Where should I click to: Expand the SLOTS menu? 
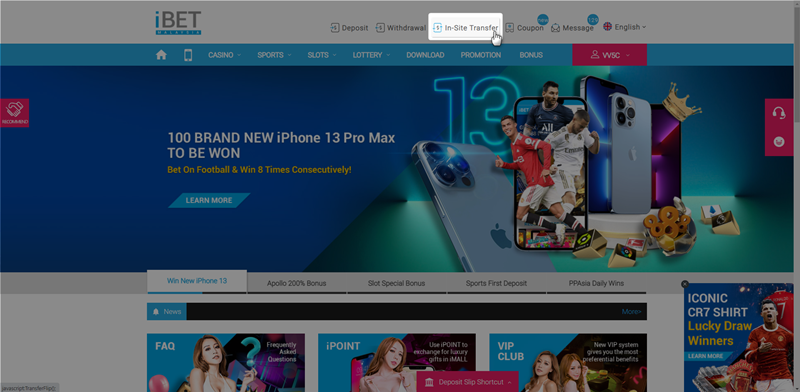tap(321, 55)
